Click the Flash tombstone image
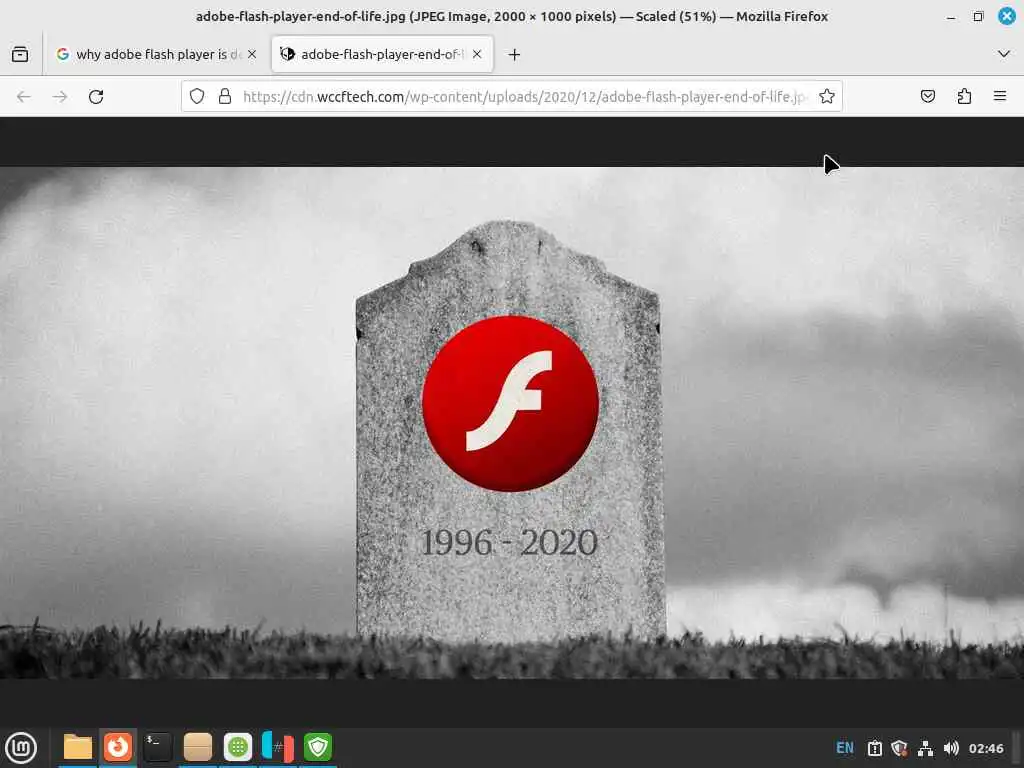1024x768 pixels. click(x=512, y=423)
